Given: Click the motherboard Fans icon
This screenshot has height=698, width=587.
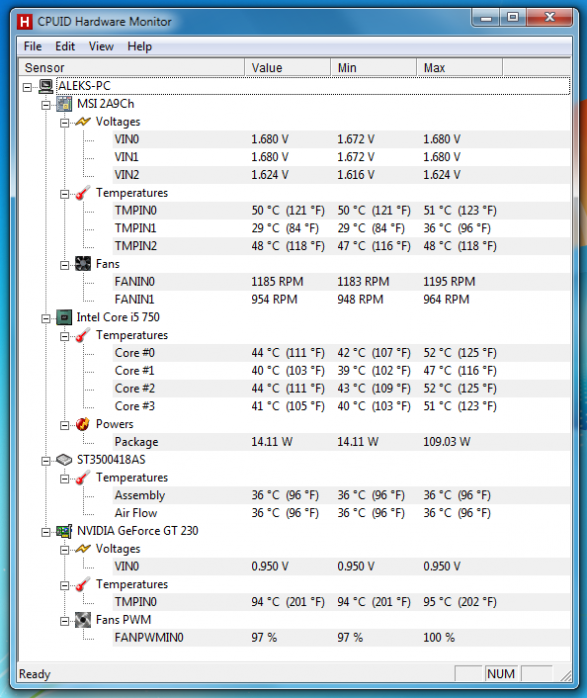Looking at the screenshot, I should point(83,264).
